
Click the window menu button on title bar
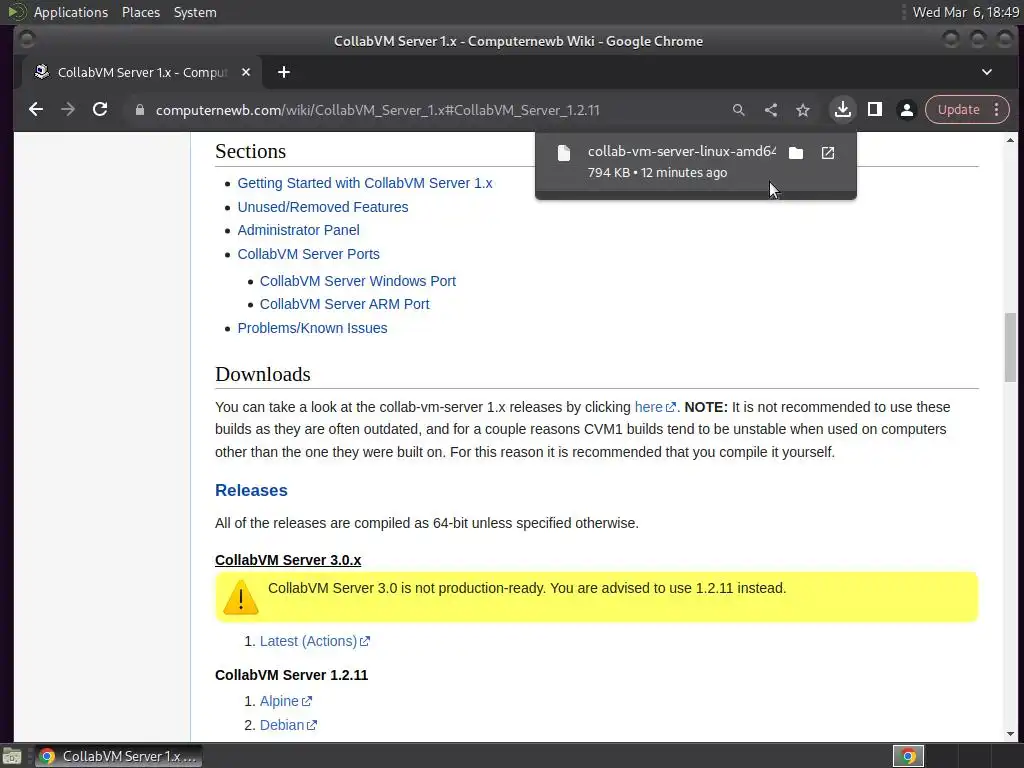[26, 40]
